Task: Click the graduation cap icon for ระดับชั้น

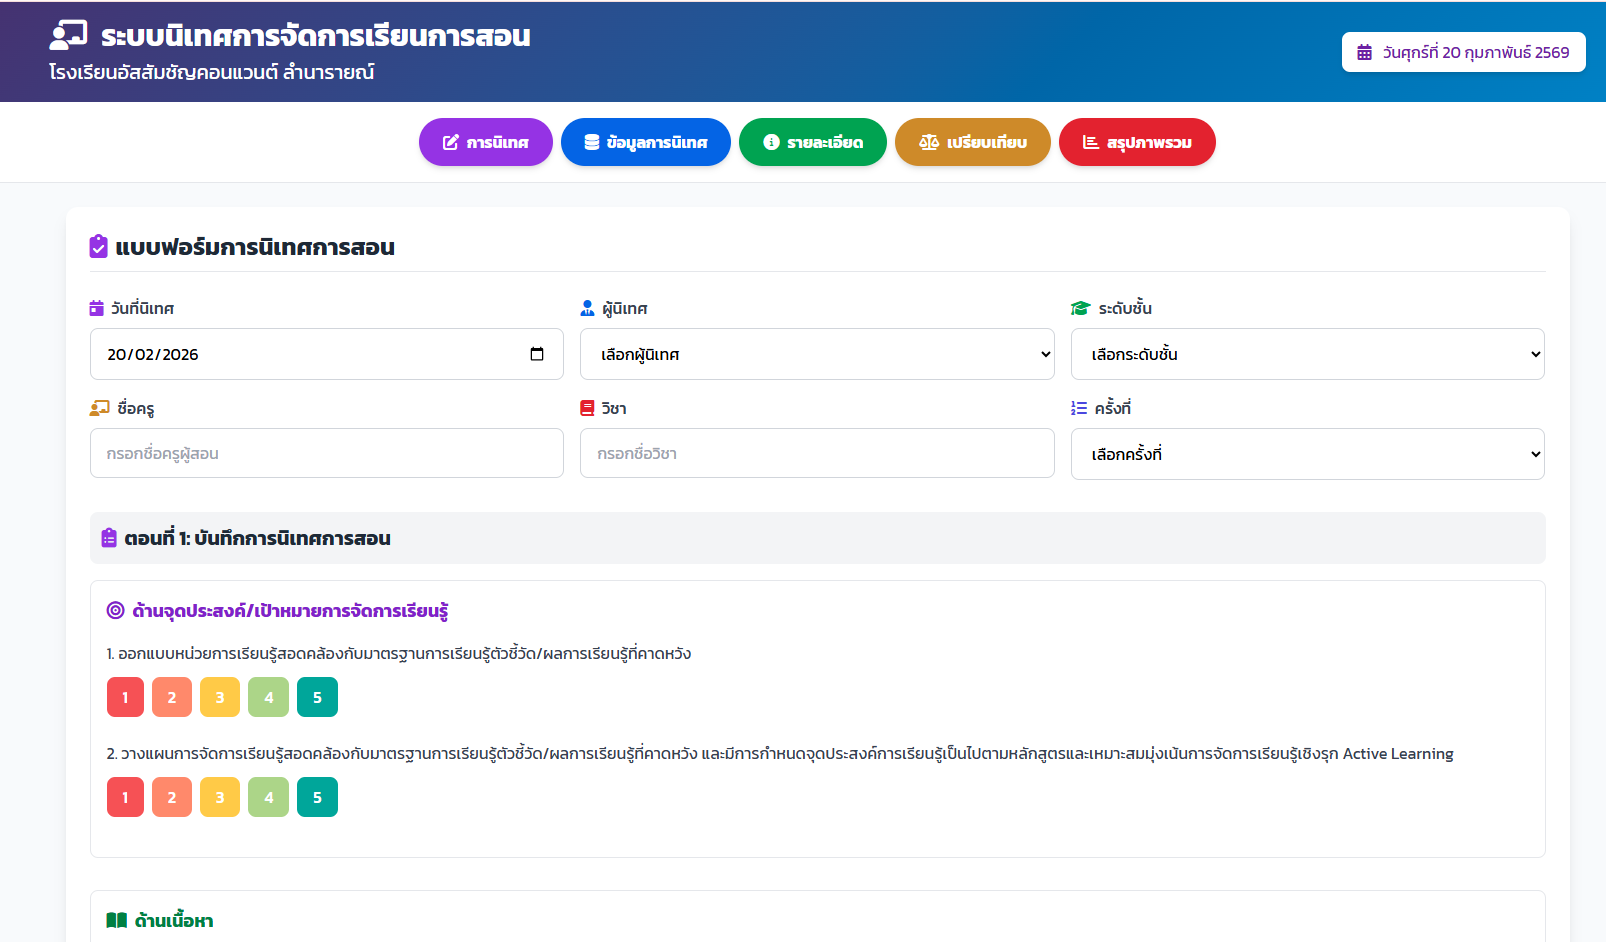Action: coord(1080,308)
